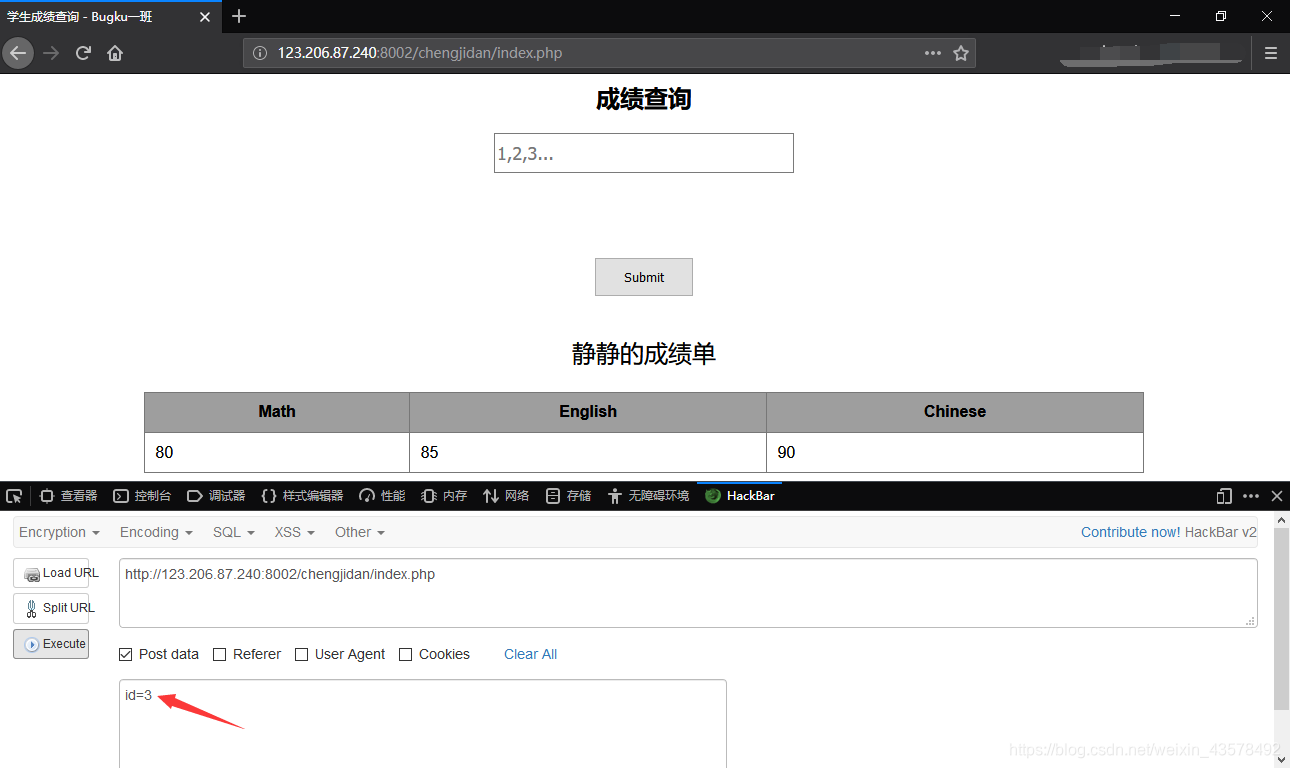Click the Load URL button

coord(51,573)
